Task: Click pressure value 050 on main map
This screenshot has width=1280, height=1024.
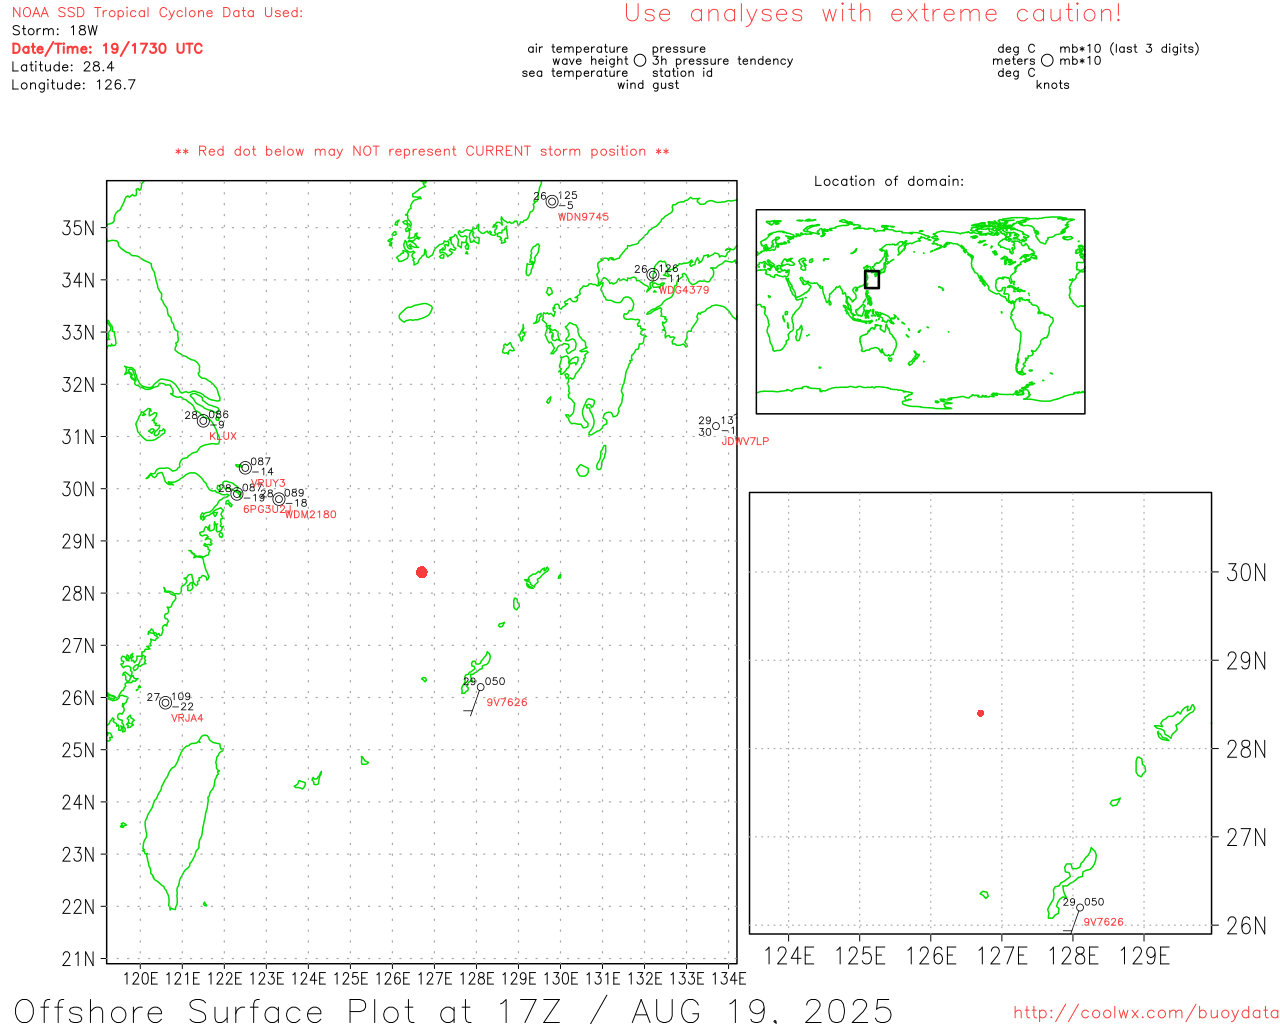Action: [x=495, y=682]
